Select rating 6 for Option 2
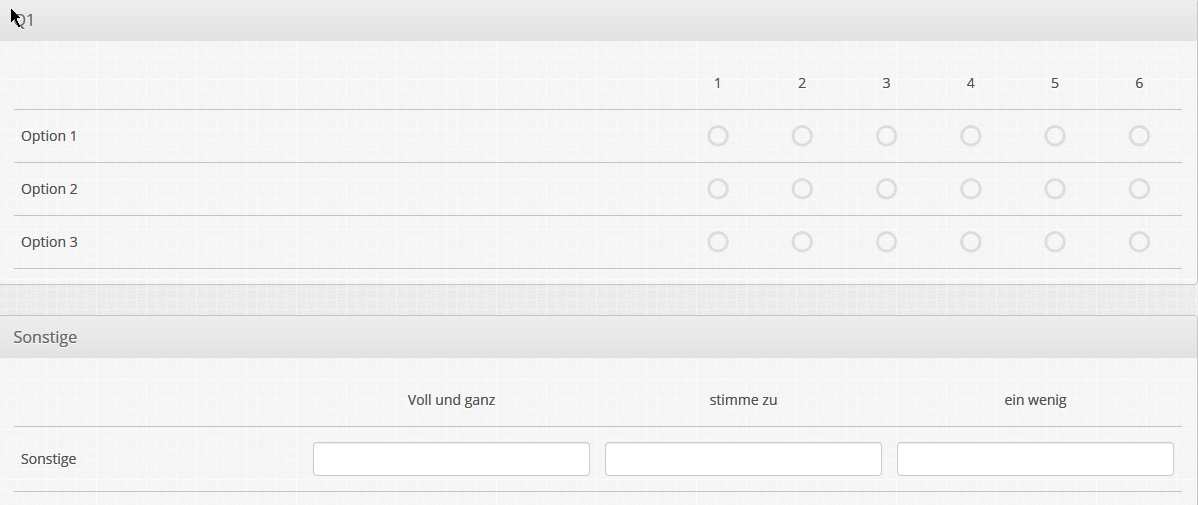The height and width of the screenshot is (505, 1198). (x=1139, y=189)
